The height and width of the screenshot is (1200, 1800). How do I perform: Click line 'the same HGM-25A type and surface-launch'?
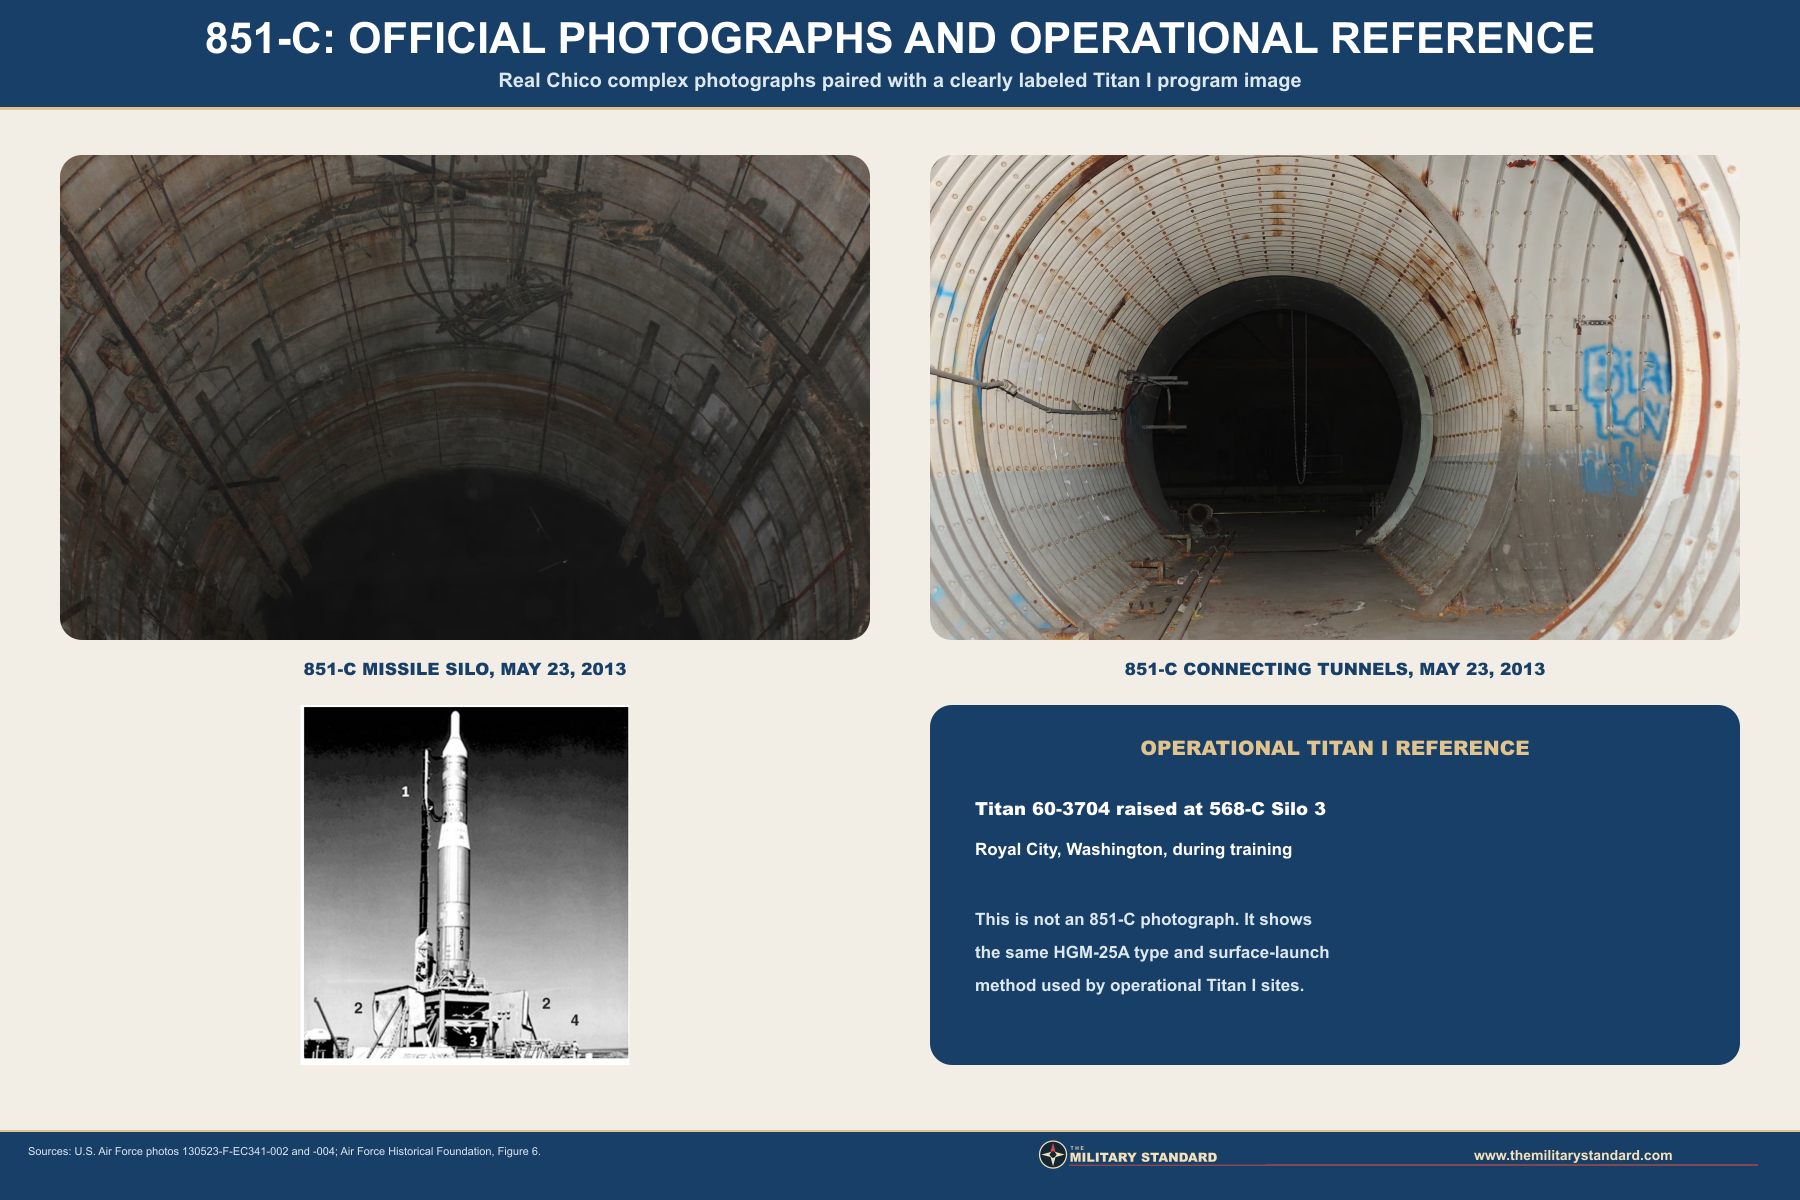[x=1152, y=952]
